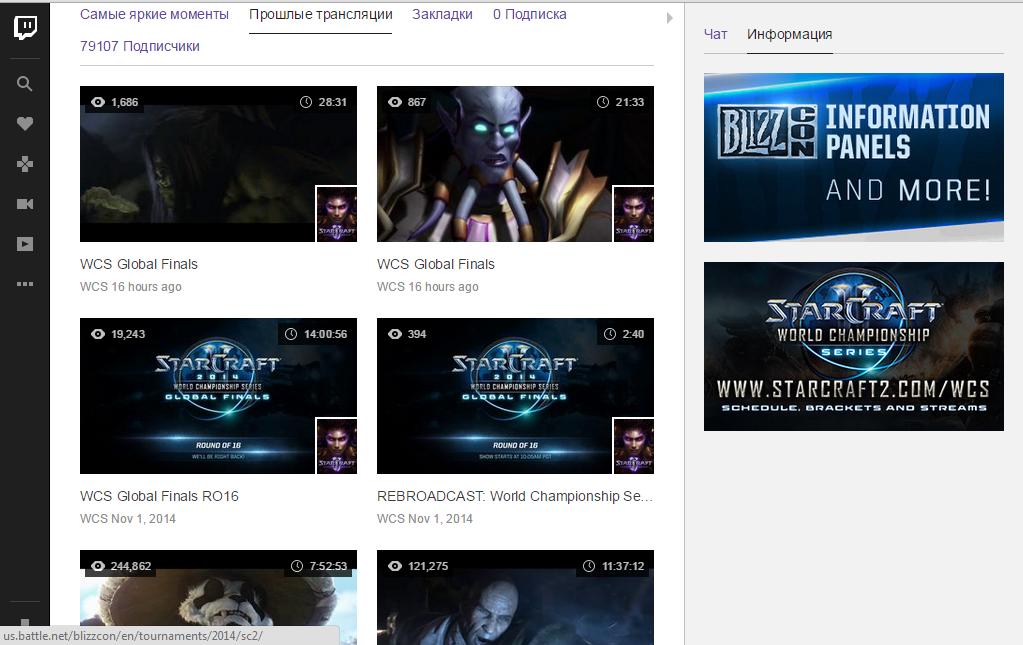Click the WCS Global Finals title under 1,686 views
This screenshot has width=1023, height=645.
click(139, 264)
